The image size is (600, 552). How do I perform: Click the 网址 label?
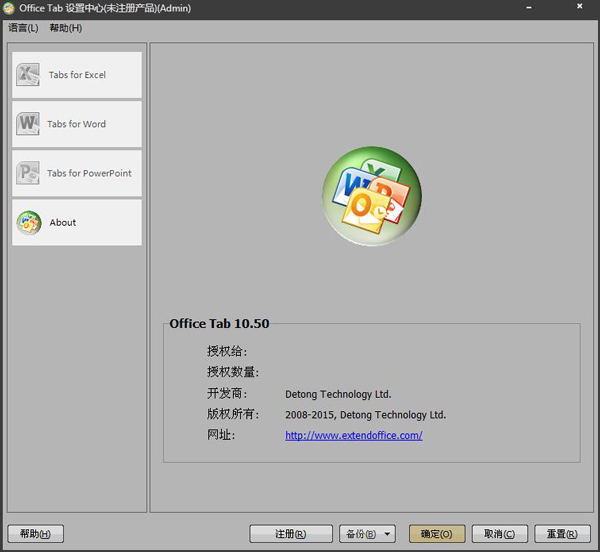[x=221, y=435]
